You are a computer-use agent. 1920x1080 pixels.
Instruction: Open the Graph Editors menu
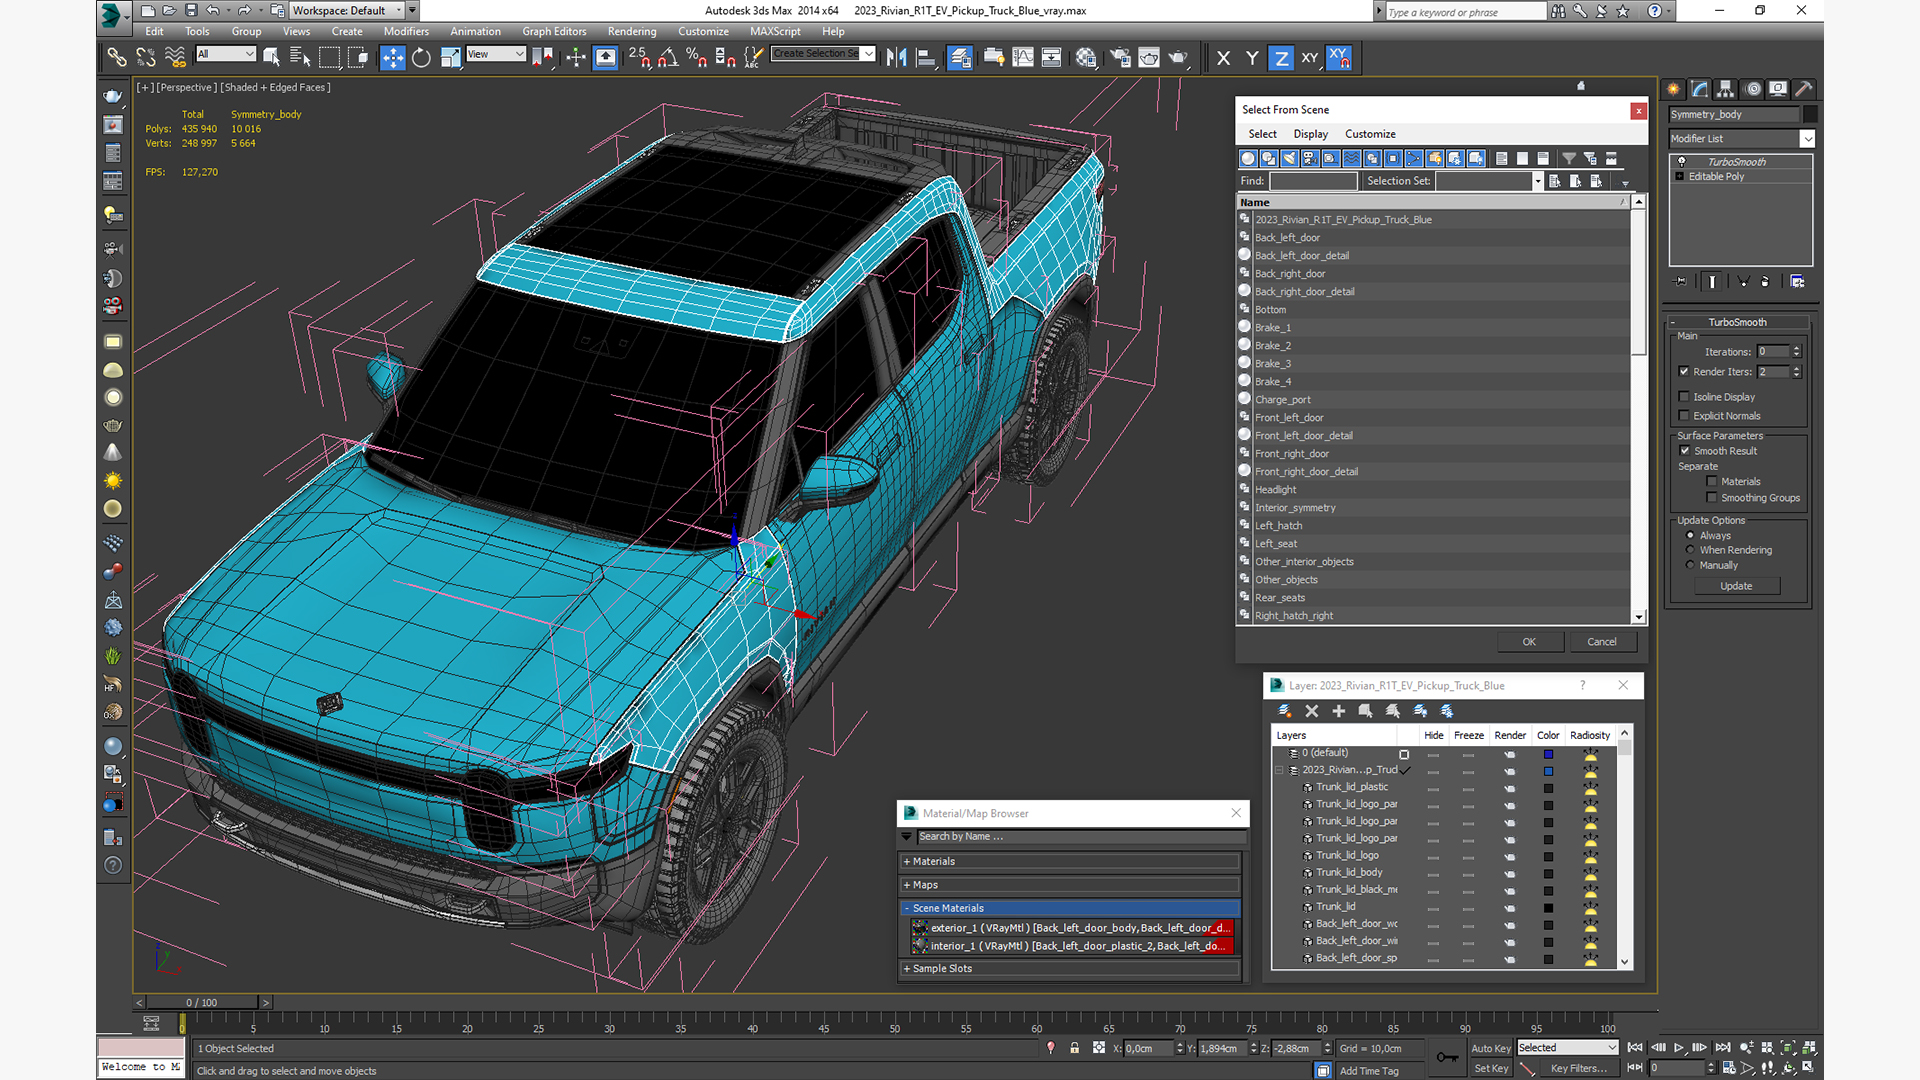(553, 31)
